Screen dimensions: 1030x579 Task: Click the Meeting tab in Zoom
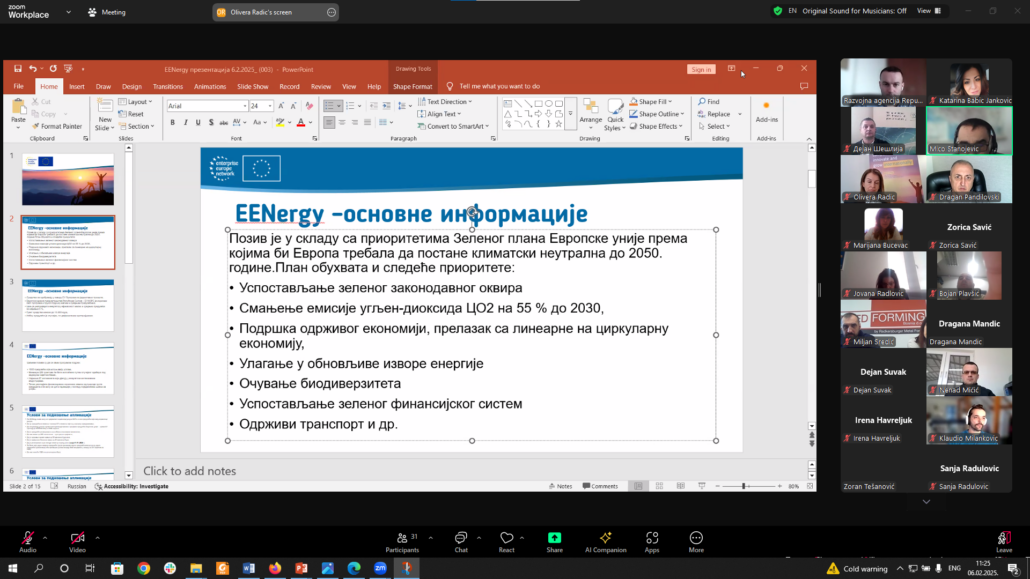pyautogui.click(x=106, y=12)
